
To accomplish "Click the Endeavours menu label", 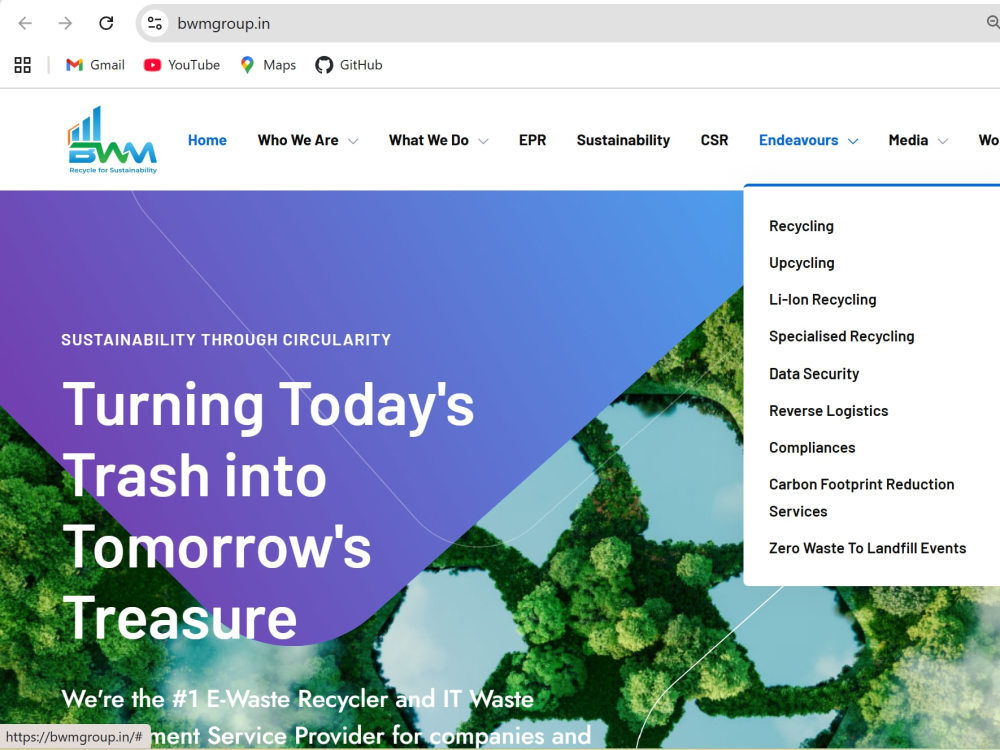I will pos(798,140).
